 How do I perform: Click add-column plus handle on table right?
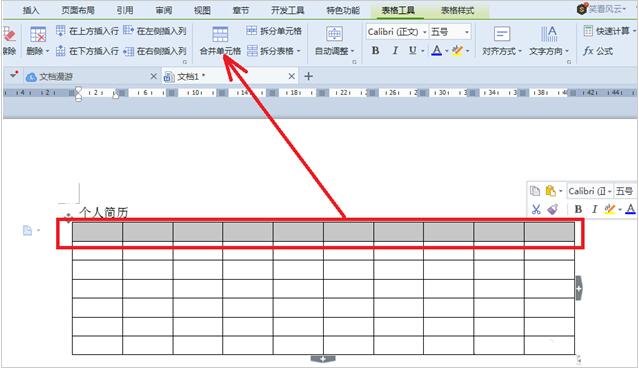pyautogui.click(x=579, y=288)
